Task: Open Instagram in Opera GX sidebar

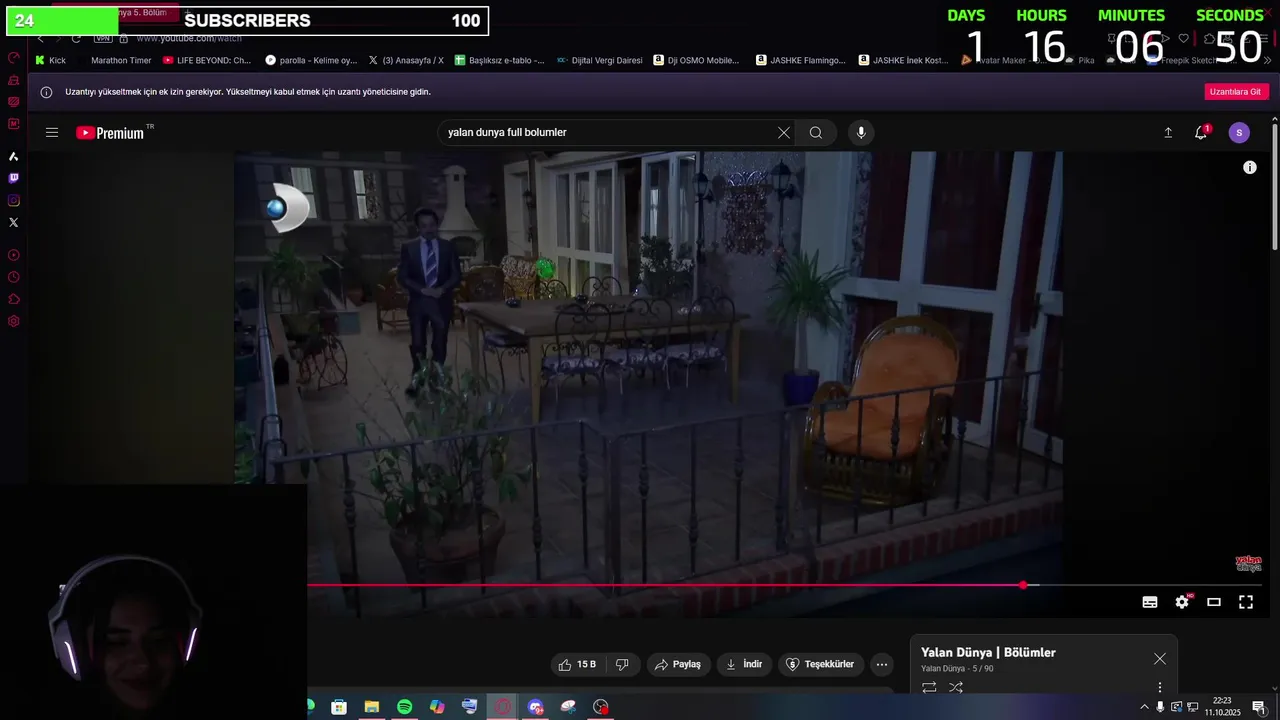Action: [x=13, y=200]
